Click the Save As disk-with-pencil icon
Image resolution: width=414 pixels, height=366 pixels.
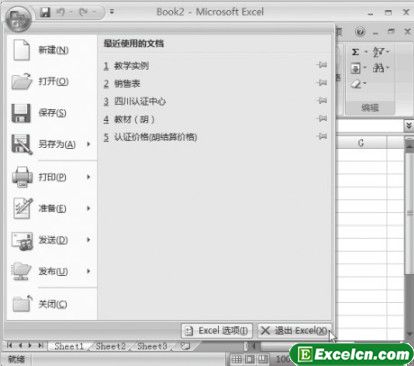(22, 144)
